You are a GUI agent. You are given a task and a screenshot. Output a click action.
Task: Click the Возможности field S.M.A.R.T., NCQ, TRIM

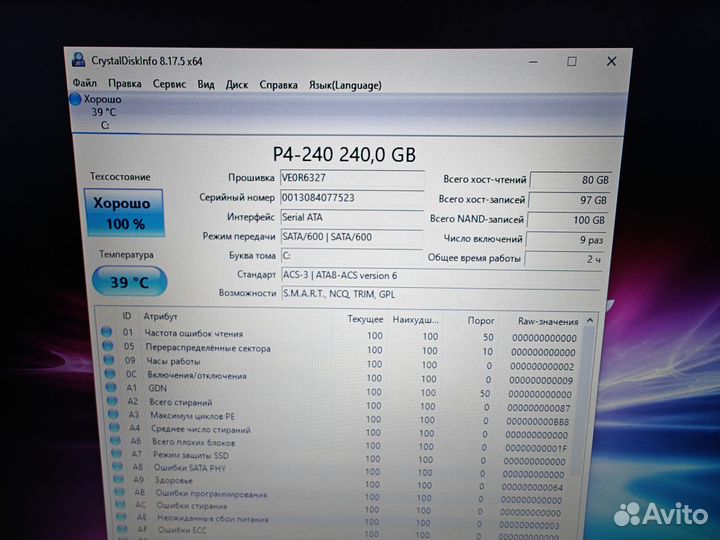(441, 294)
